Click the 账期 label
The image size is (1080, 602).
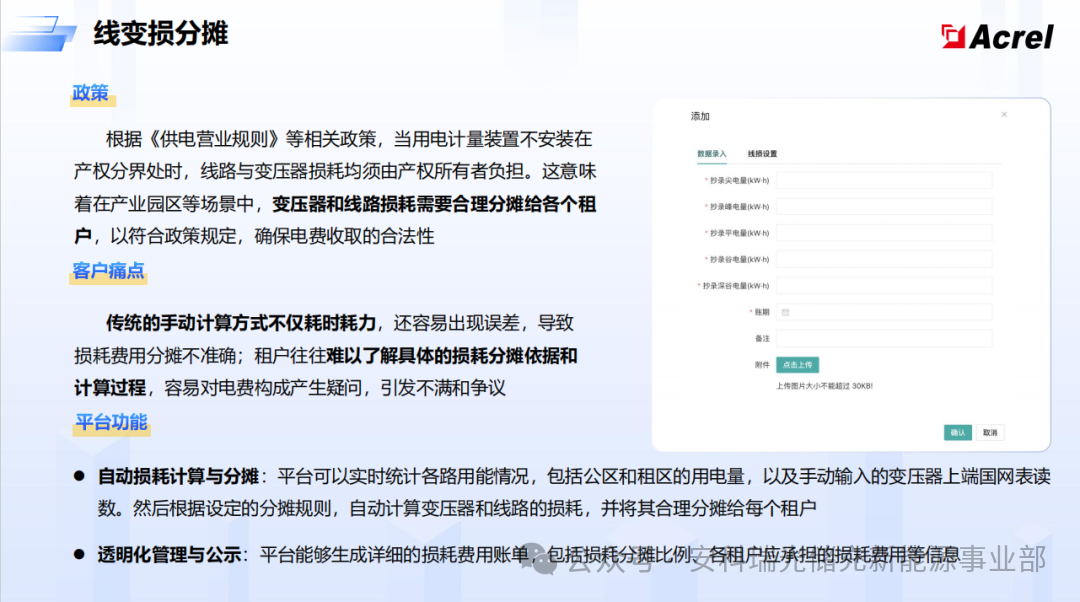click(x=760, y=312)
